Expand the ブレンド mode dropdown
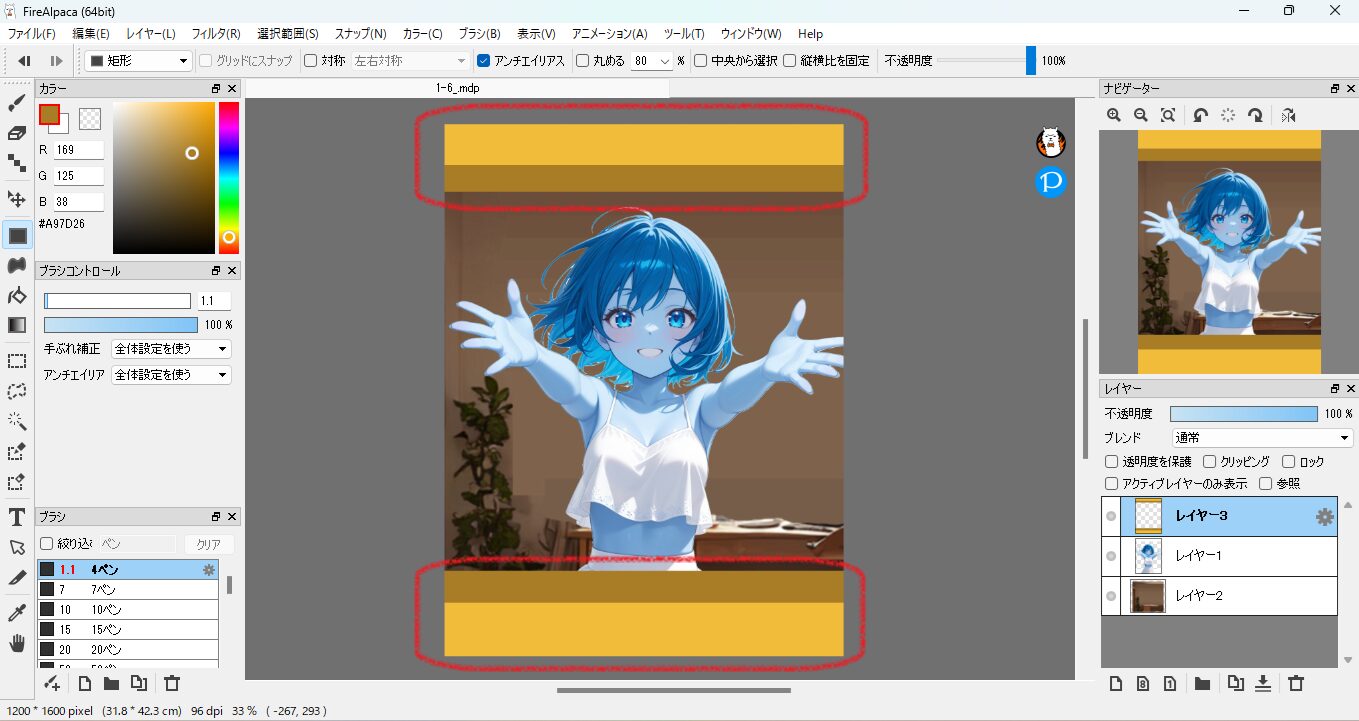Image resolution: width=1359 pixels, height=721 pixels. [1262, 438]
